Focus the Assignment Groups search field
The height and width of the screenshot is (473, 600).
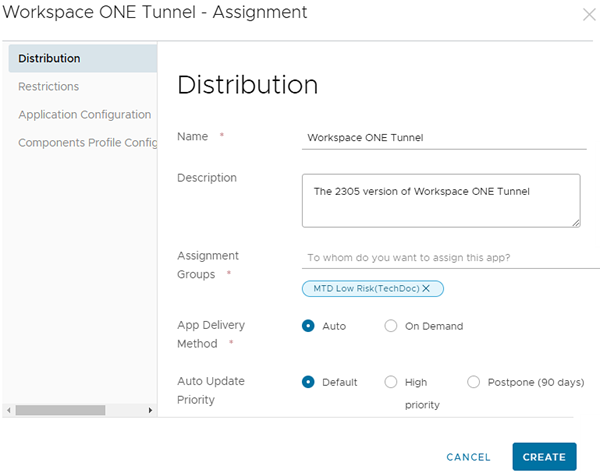tap(451, 258)
